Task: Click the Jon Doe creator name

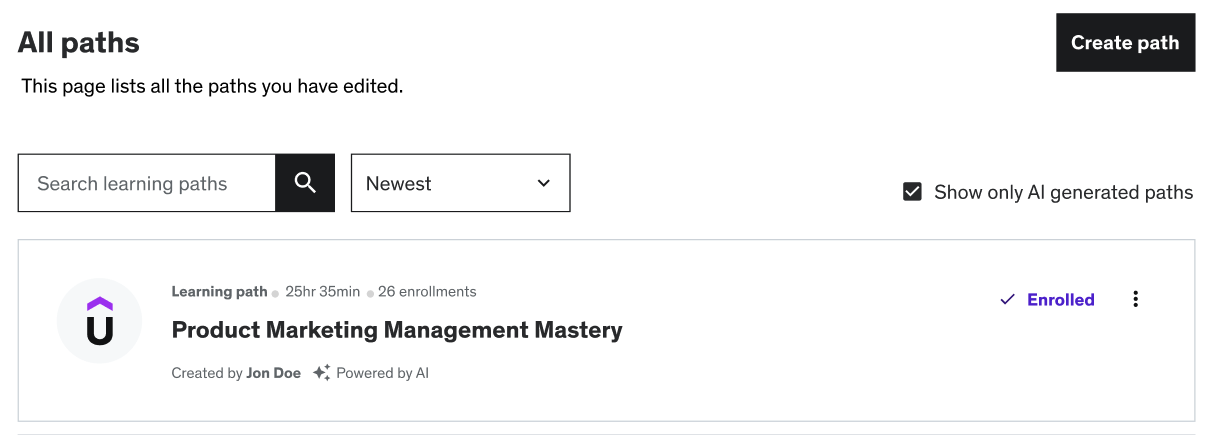Action: click(274, 373)
